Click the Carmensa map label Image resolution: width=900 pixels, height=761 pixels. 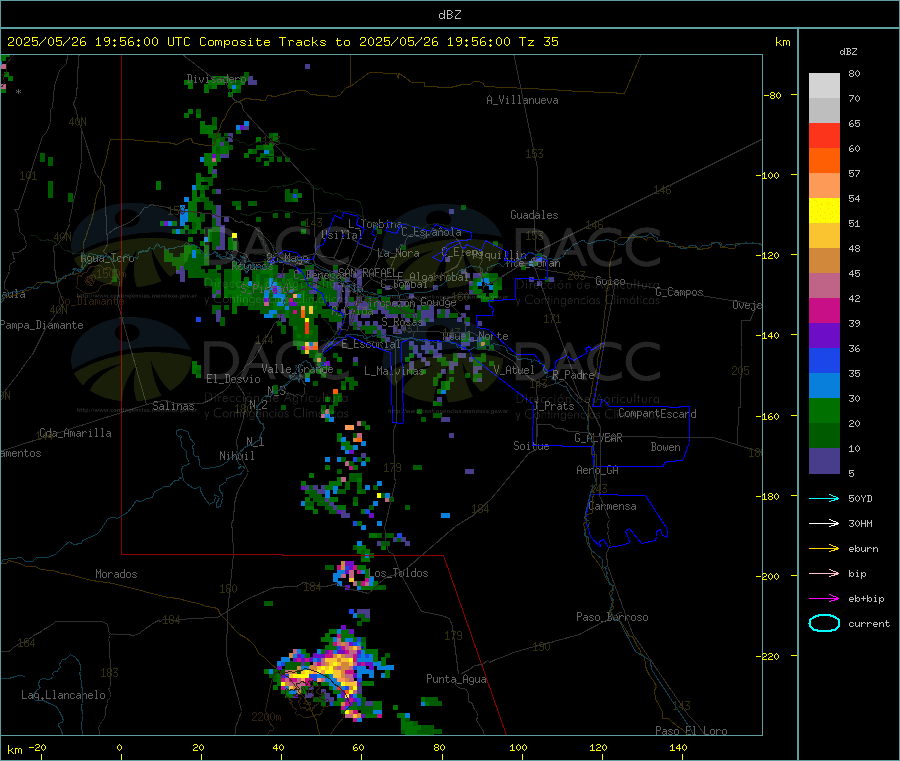612,506
